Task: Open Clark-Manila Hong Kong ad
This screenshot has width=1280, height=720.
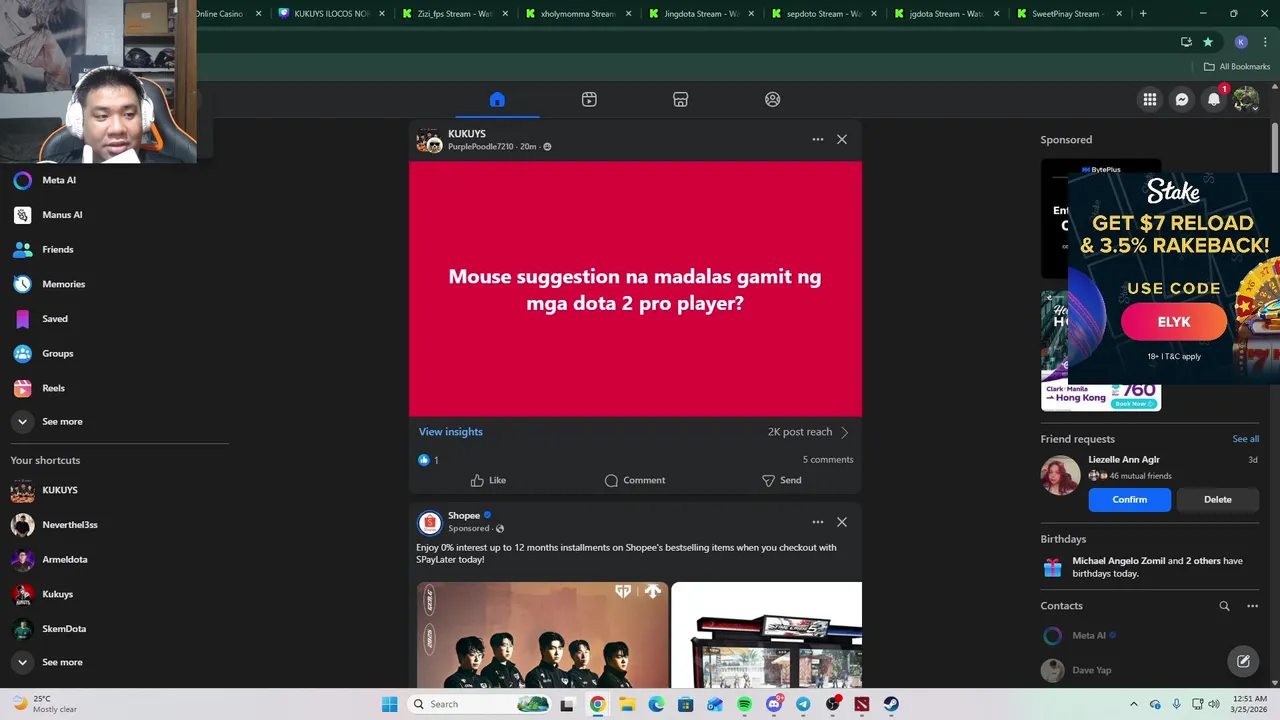Action: click(1101, 396)
